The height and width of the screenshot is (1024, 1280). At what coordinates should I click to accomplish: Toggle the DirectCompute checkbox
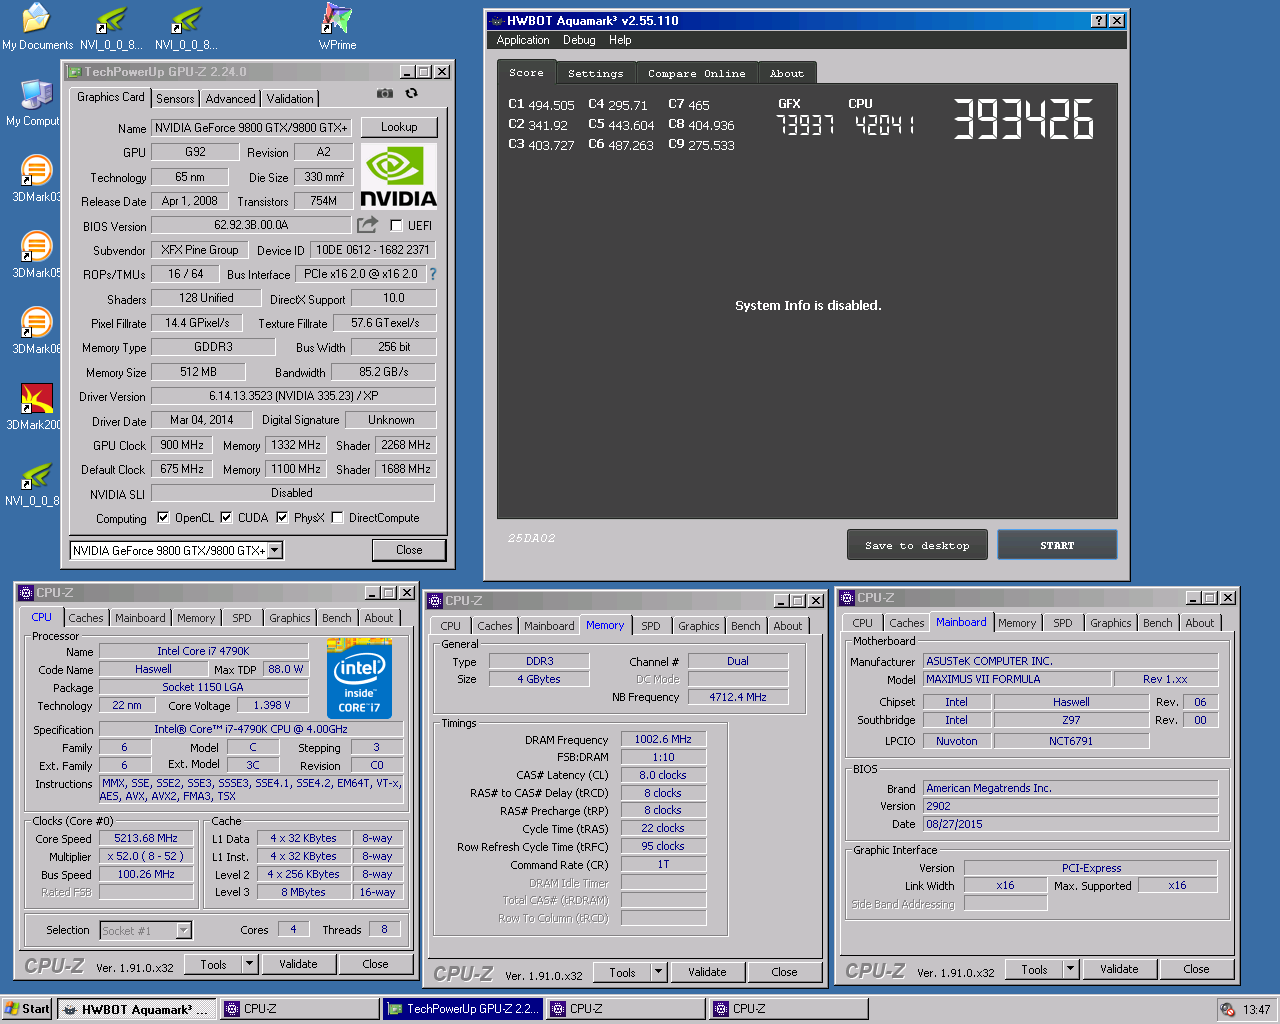(338, 518)
